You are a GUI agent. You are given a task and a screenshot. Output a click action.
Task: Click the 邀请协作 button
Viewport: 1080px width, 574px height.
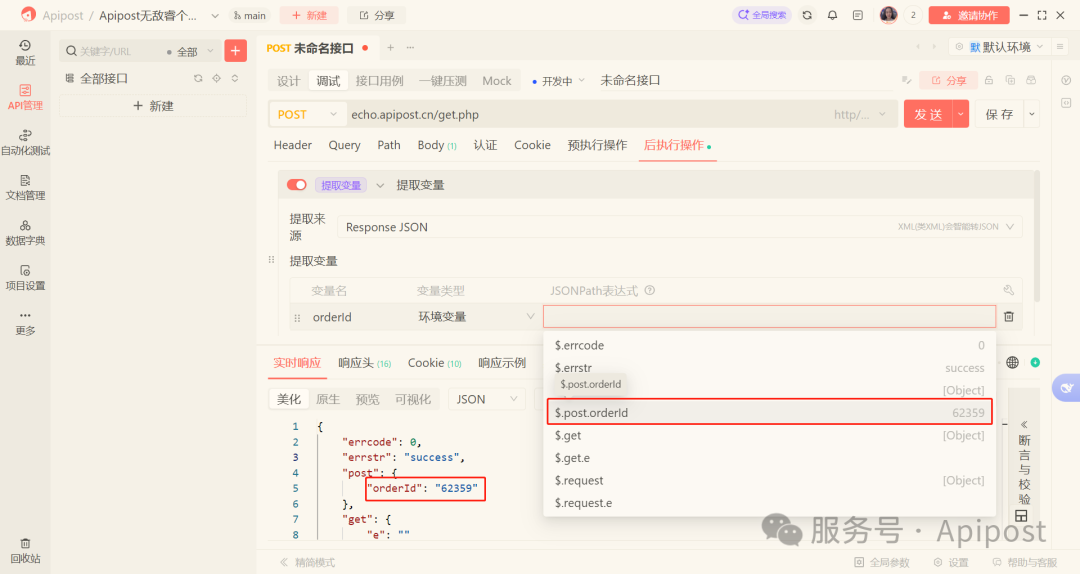pos(969,15)
